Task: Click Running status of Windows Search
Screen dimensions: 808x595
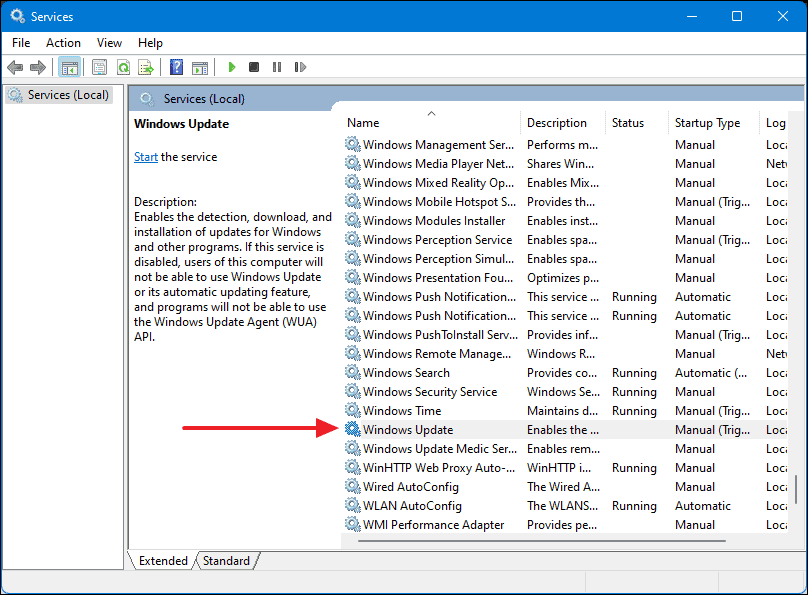Action: [x=634, y=373]
